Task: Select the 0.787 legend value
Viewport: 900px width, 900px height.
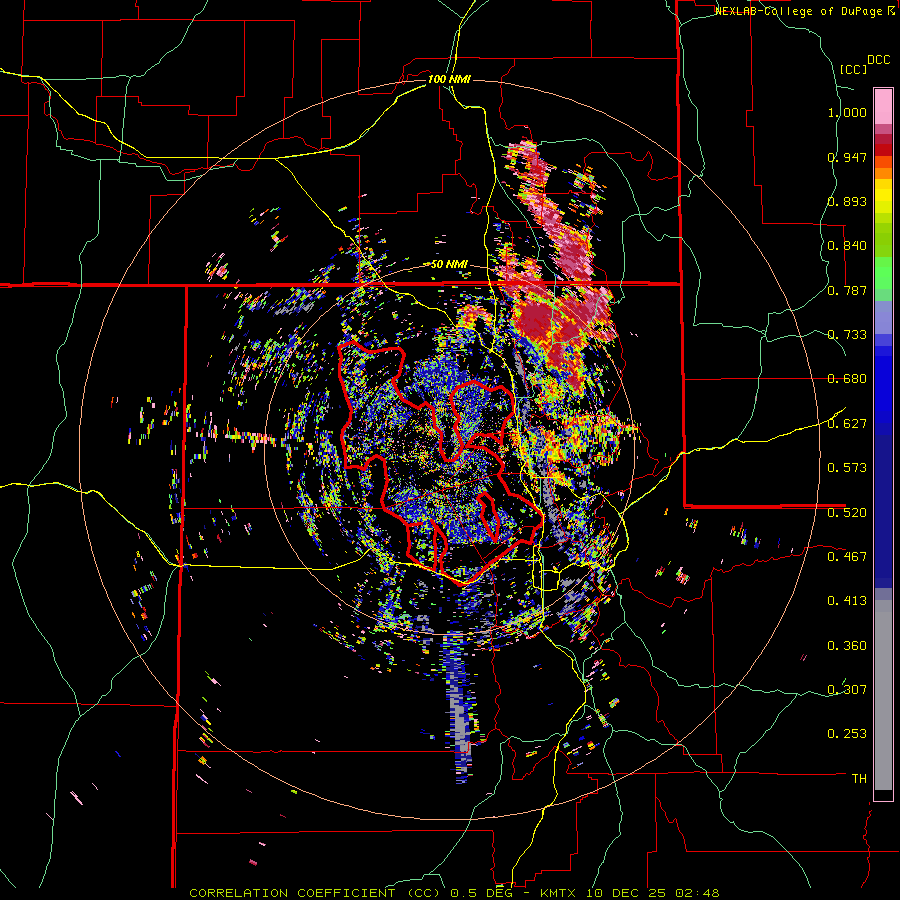Action: pyautogui.click(x=847, y=290)
